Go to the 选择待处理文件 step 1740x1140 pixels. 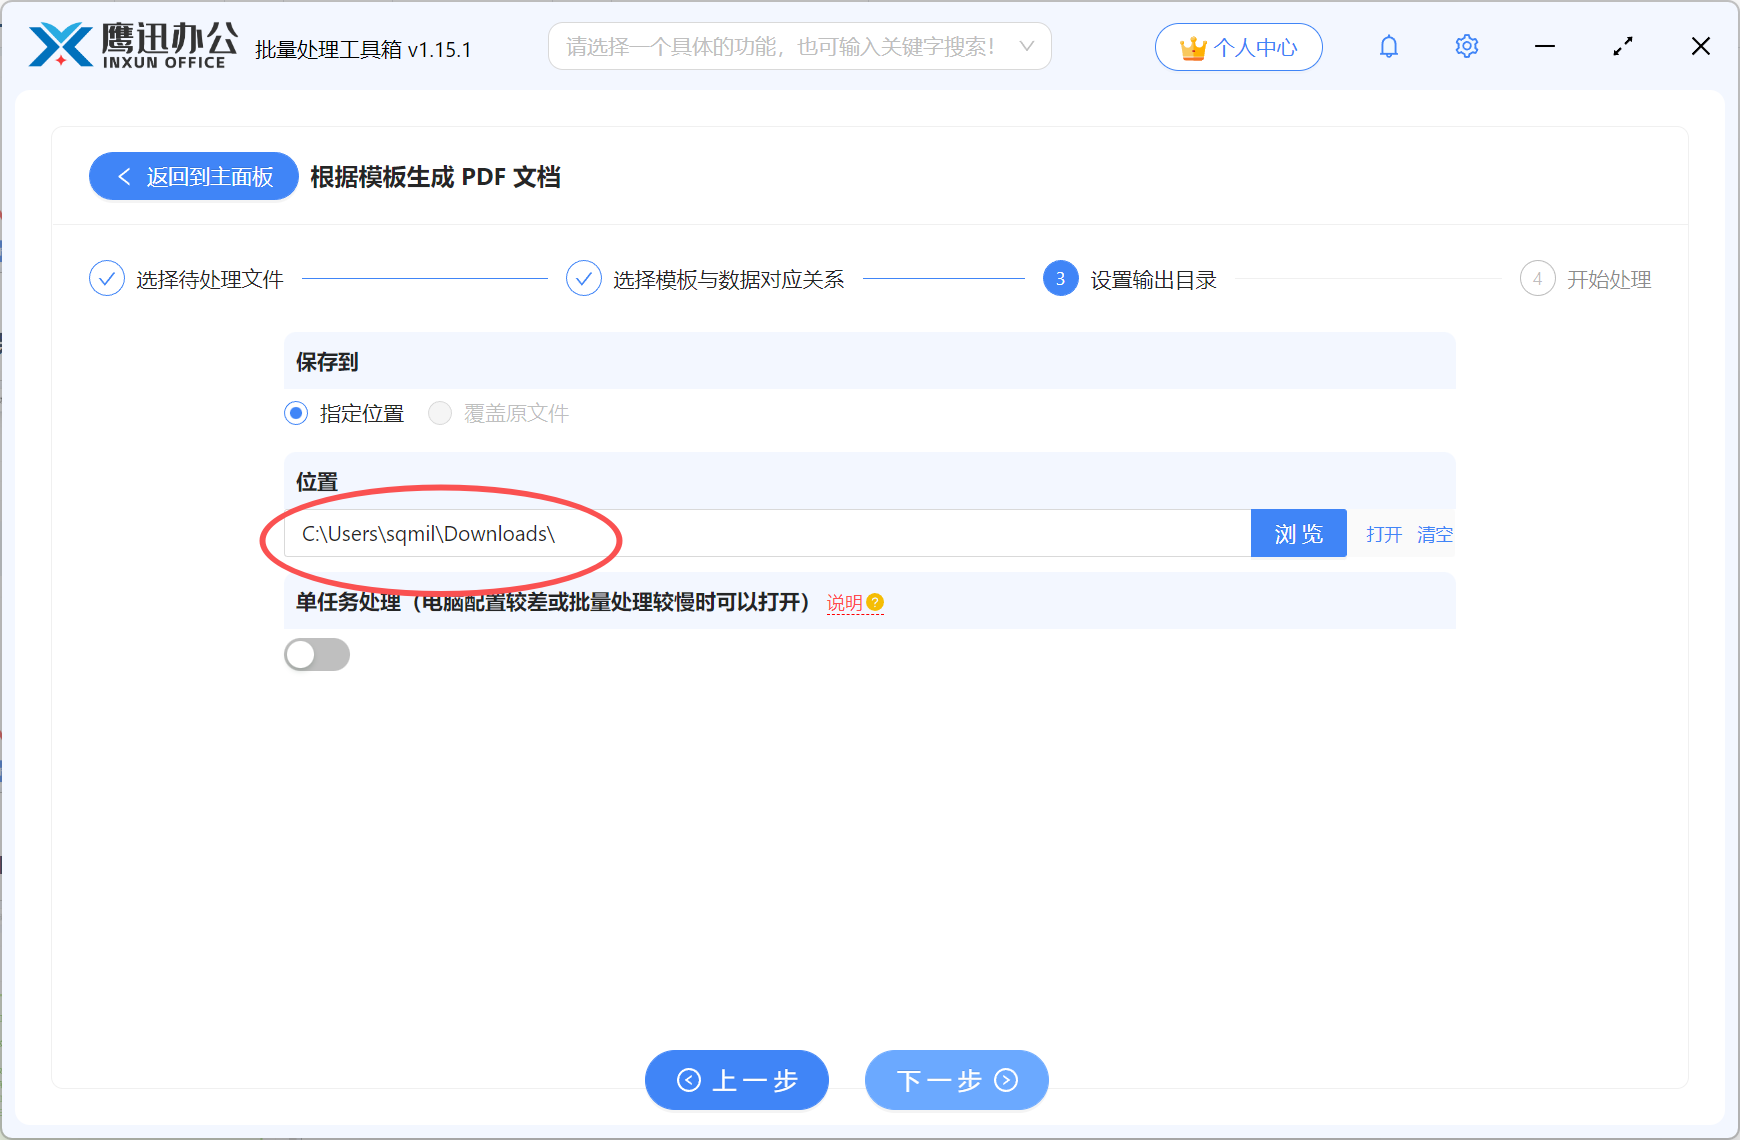[210, 279]
